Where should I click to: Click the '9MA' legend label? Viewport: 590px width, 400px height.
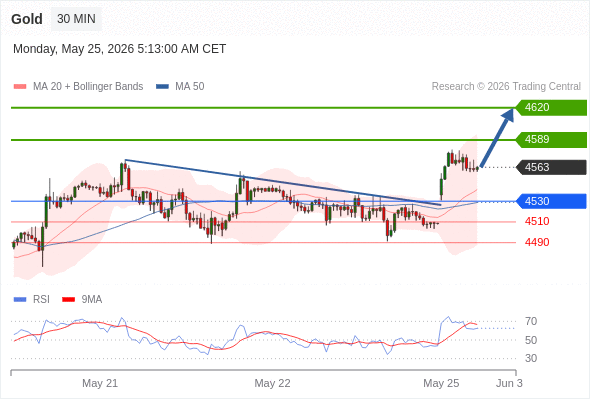[92, 300]
